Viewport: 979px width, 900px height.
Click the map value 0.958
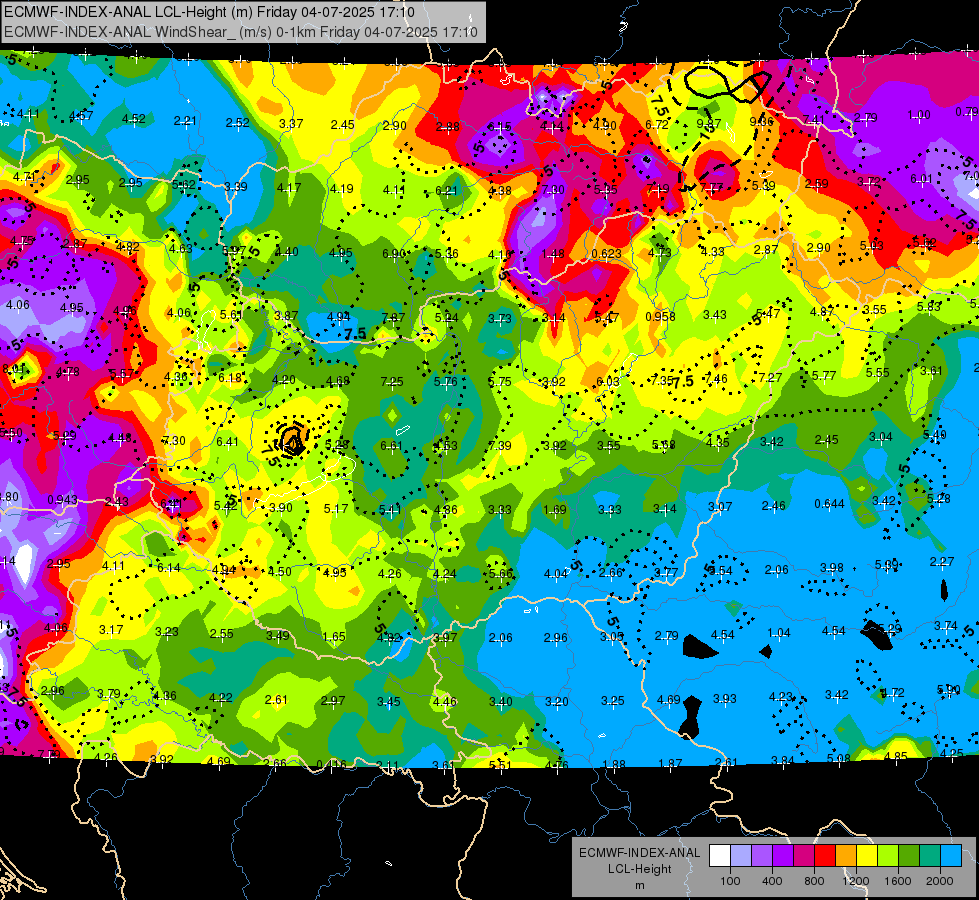[x=661, y=317]
